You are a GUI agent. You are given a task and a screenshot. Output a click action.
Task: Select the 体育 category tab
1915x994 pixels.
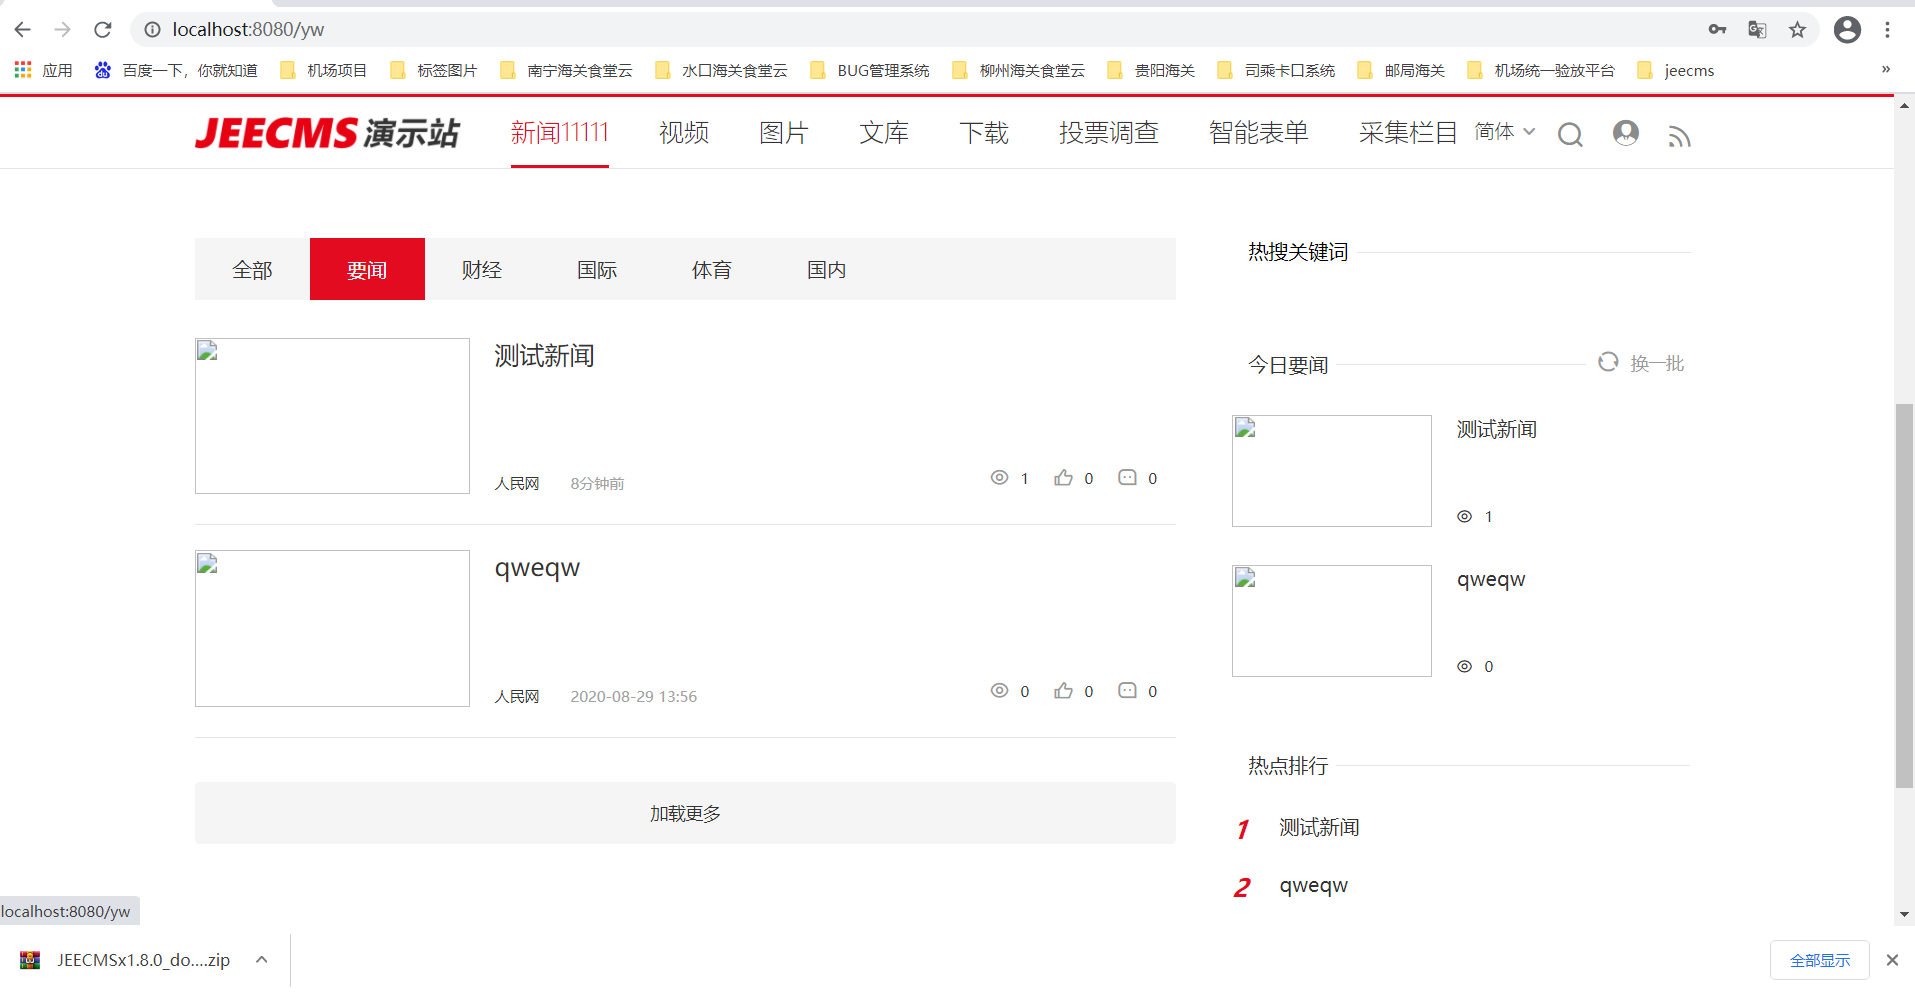[x=712, y=269]
